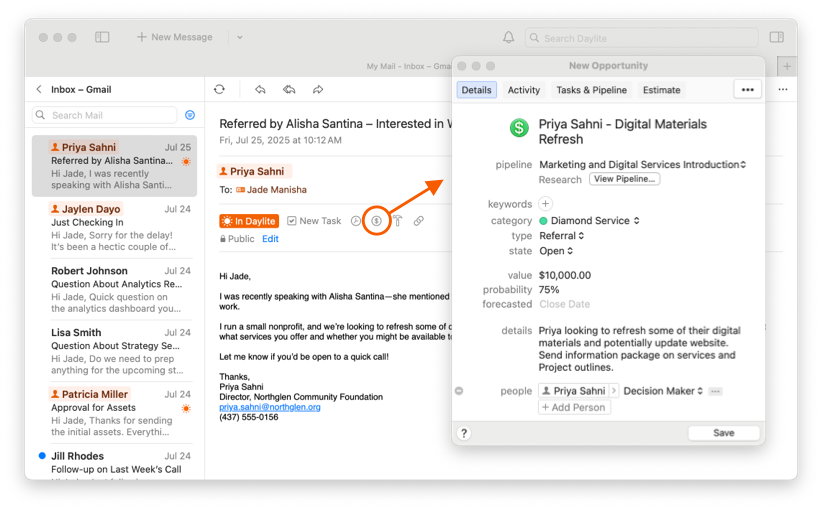Refresh mail with the sync icon
The image size is (822, 510).
click(x=219, y=89)
